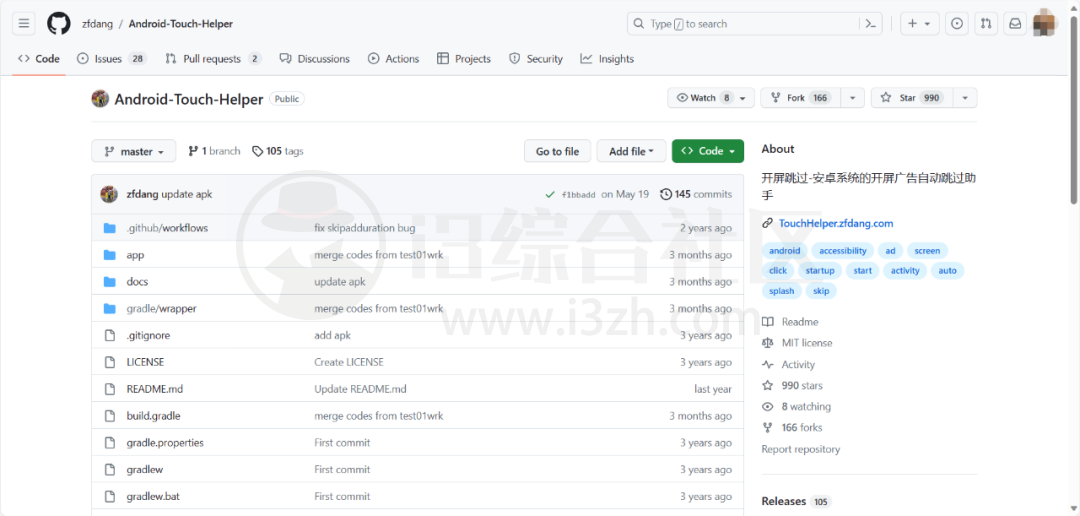Visit TouchHelper.zfdang.com link
The width and height of the screenshot is (1080, 516).
(x=836, y=223)
